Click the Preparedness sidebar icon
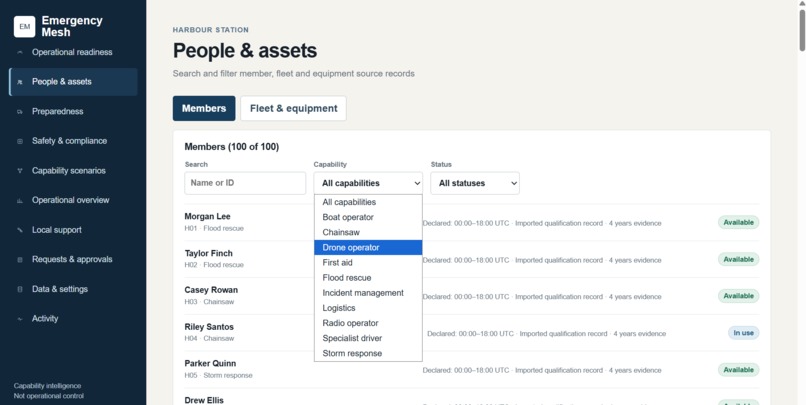The image size is (806, 405). pyautogui.click(x=20, y=112)
